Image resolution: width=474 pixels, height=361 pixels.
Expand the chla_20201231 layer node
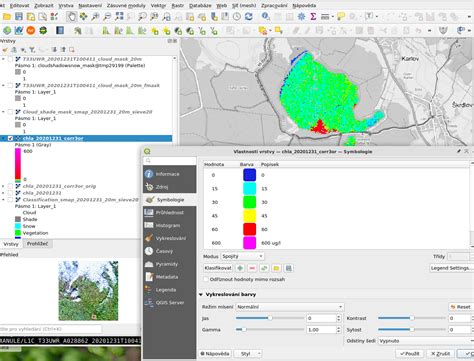tap(3, 193)
